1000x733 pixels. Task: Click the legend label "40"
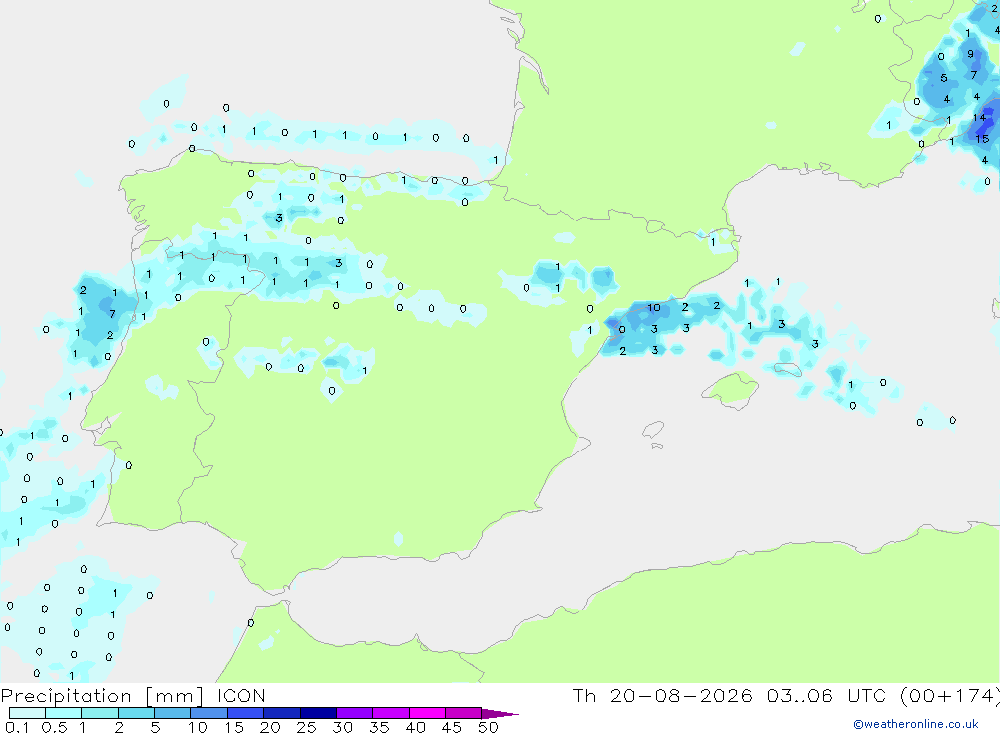point(415,727)
